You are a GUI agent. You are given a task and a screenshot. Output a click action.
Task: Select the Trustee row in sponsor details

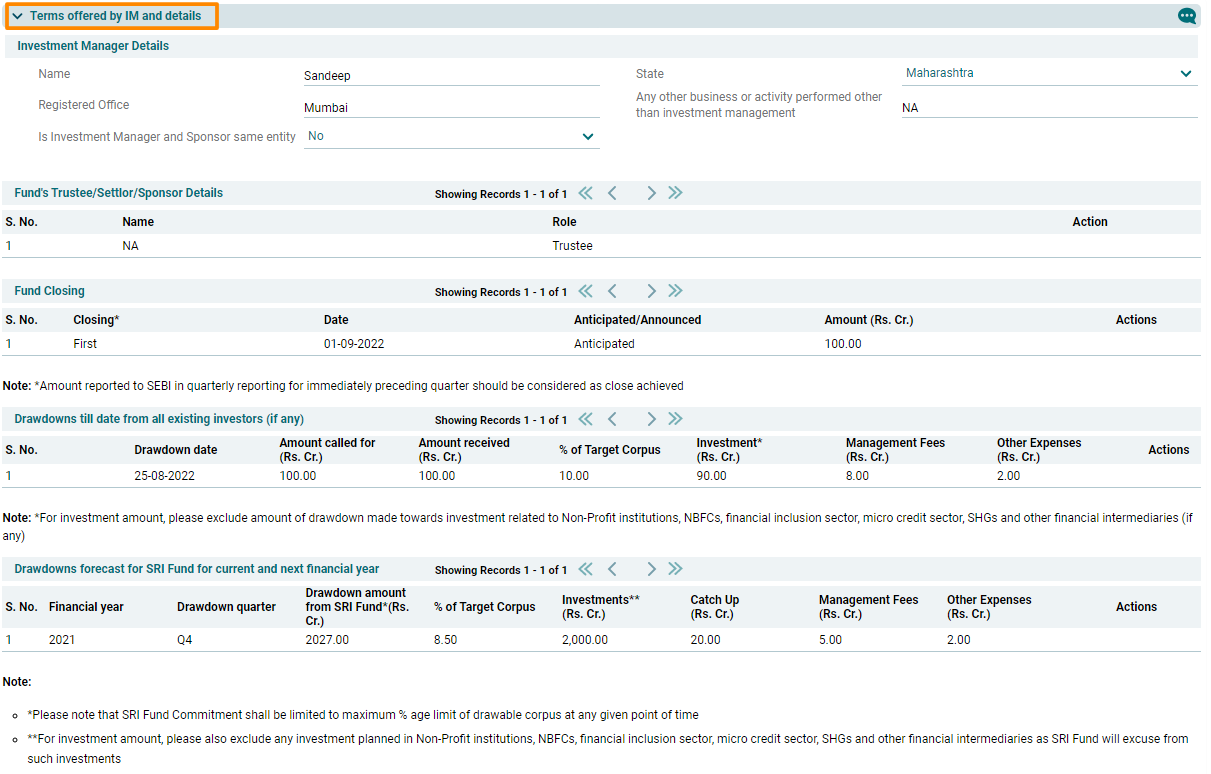point(600,246)
